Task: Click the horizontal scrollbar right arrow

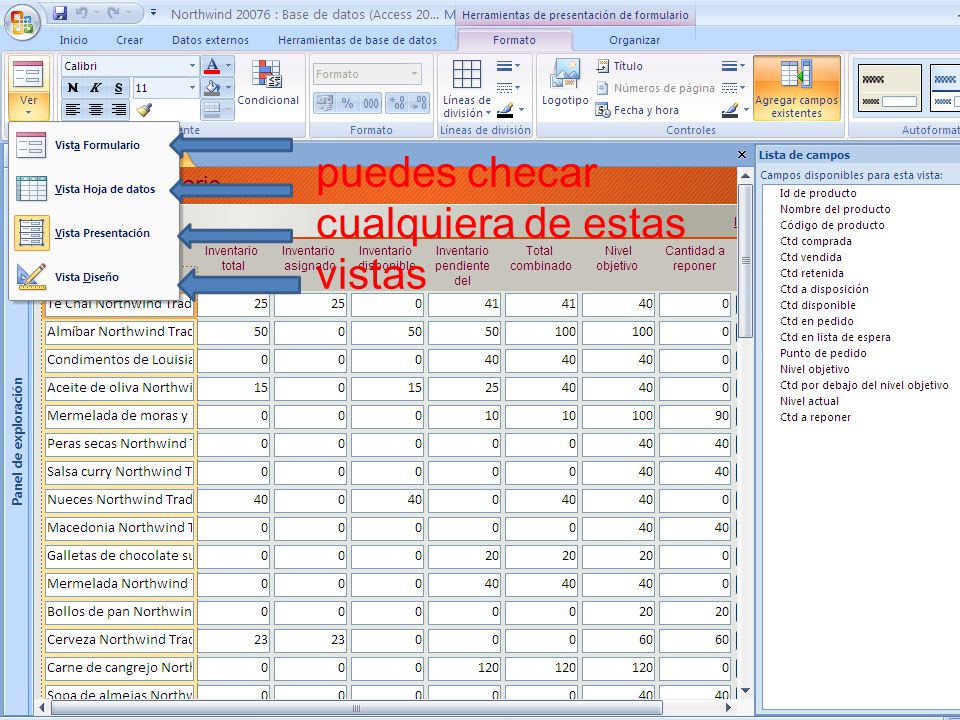Action: click(729, 708)
